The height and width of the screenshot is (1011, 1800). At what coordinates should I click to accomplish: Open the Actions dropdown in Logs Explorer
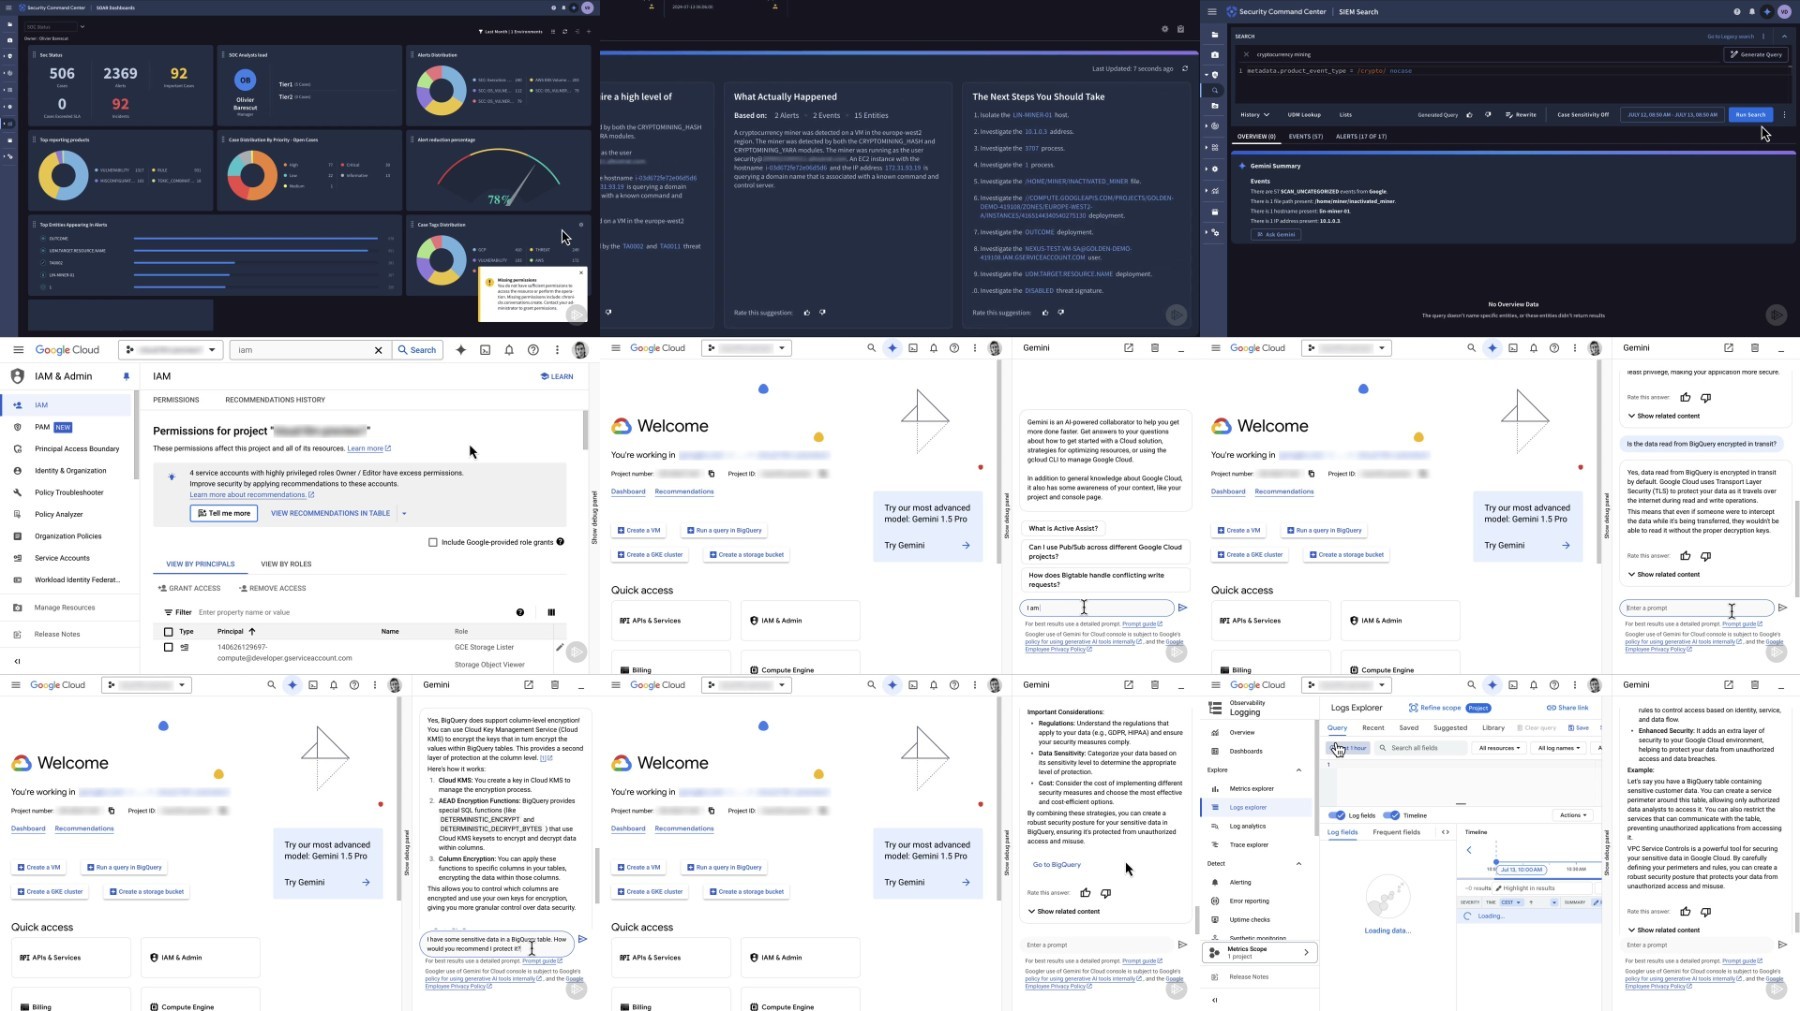point(1573,815)
